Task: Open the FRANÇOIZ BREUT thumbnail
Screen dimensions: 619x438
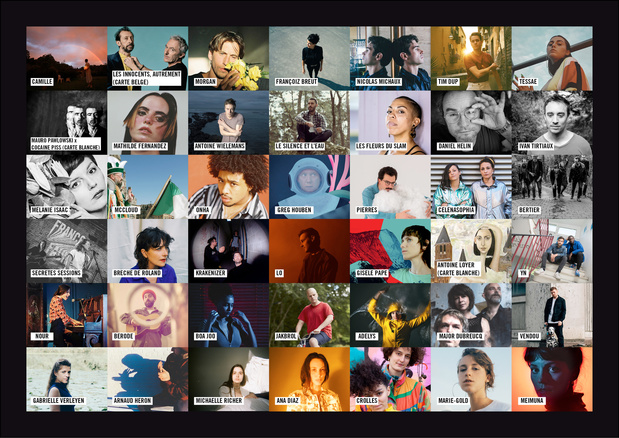Action: (310, 58)
